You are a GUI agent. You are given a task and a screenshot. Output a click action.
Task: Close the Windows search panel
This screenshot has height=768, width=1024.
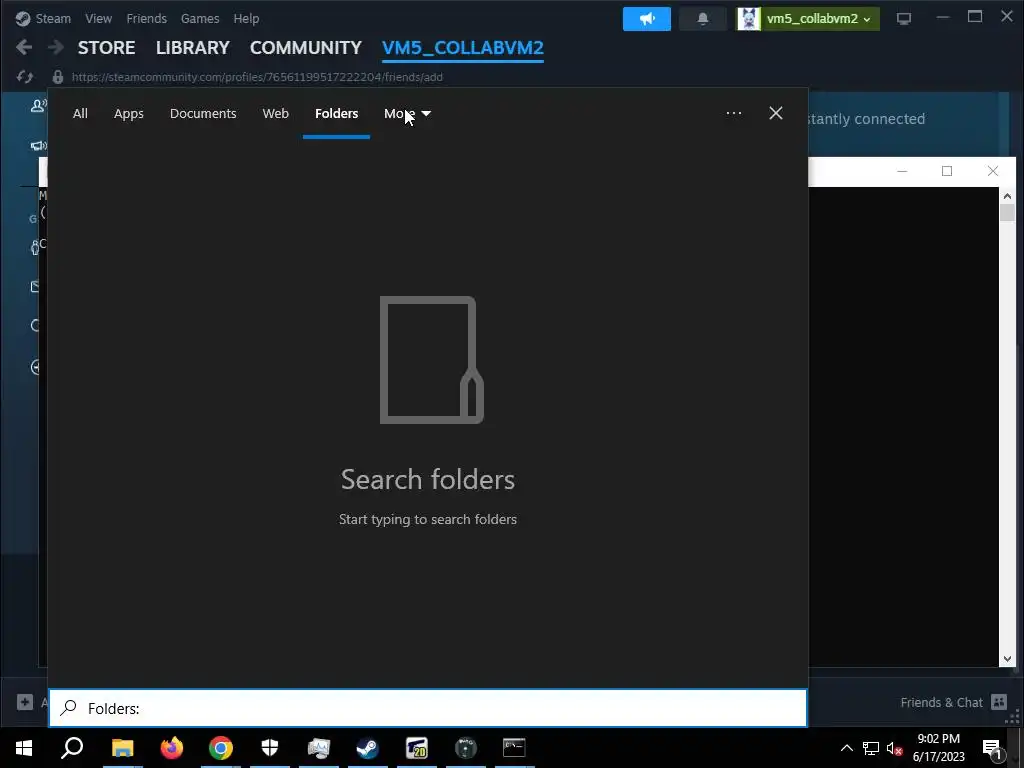pos(776,113)
